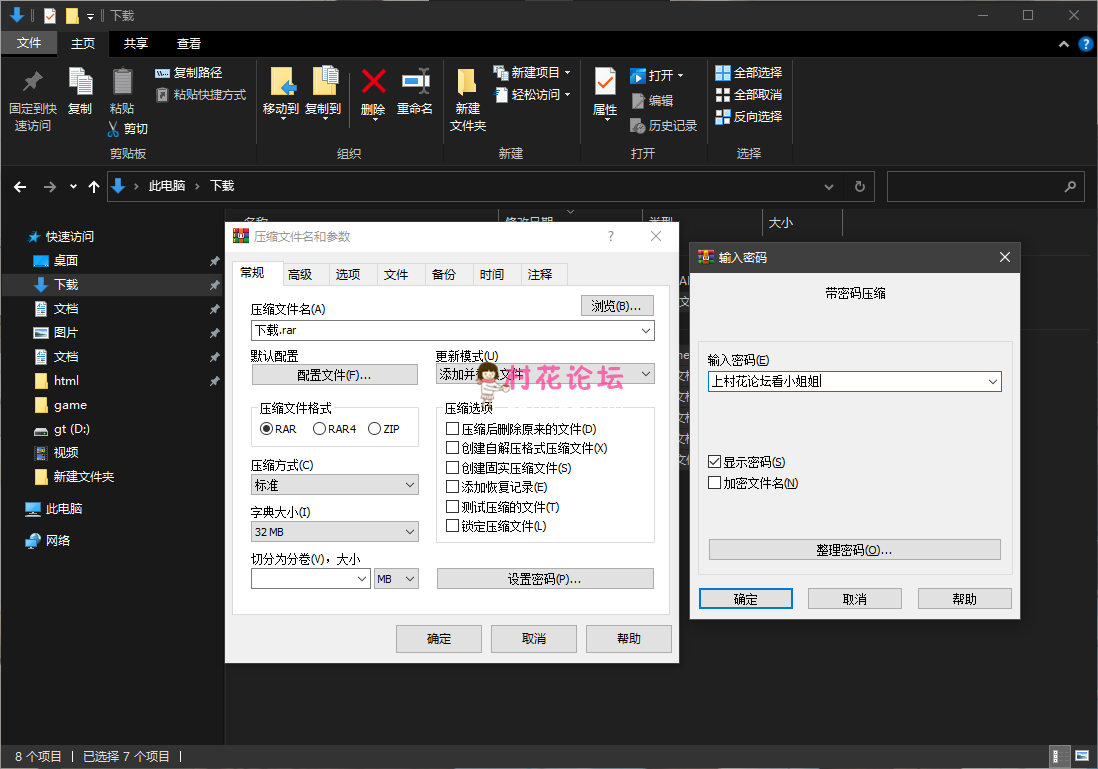The width and height of the screenshot is (1098, 769).
Task: Click the 整理密码(O)... button
Action: point(854,550)
